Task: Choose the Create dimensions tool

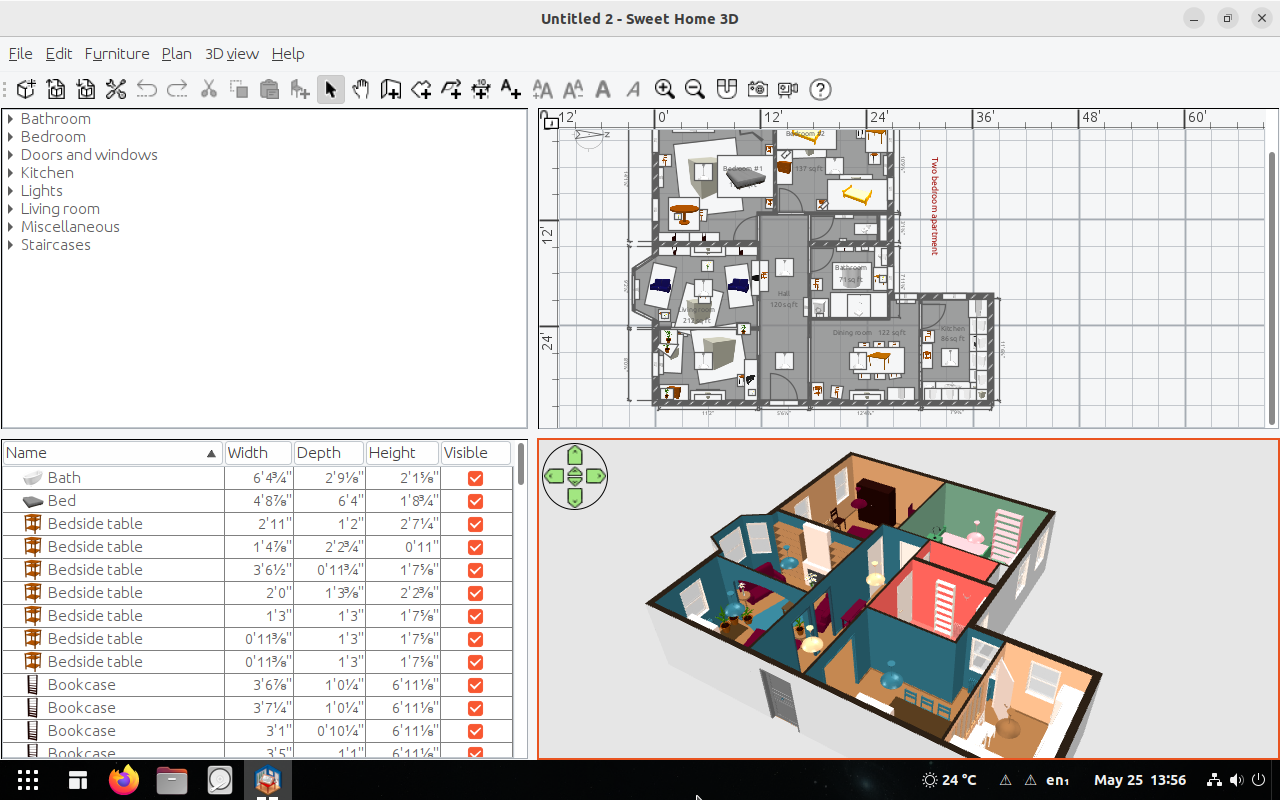Action: point(481,89)
